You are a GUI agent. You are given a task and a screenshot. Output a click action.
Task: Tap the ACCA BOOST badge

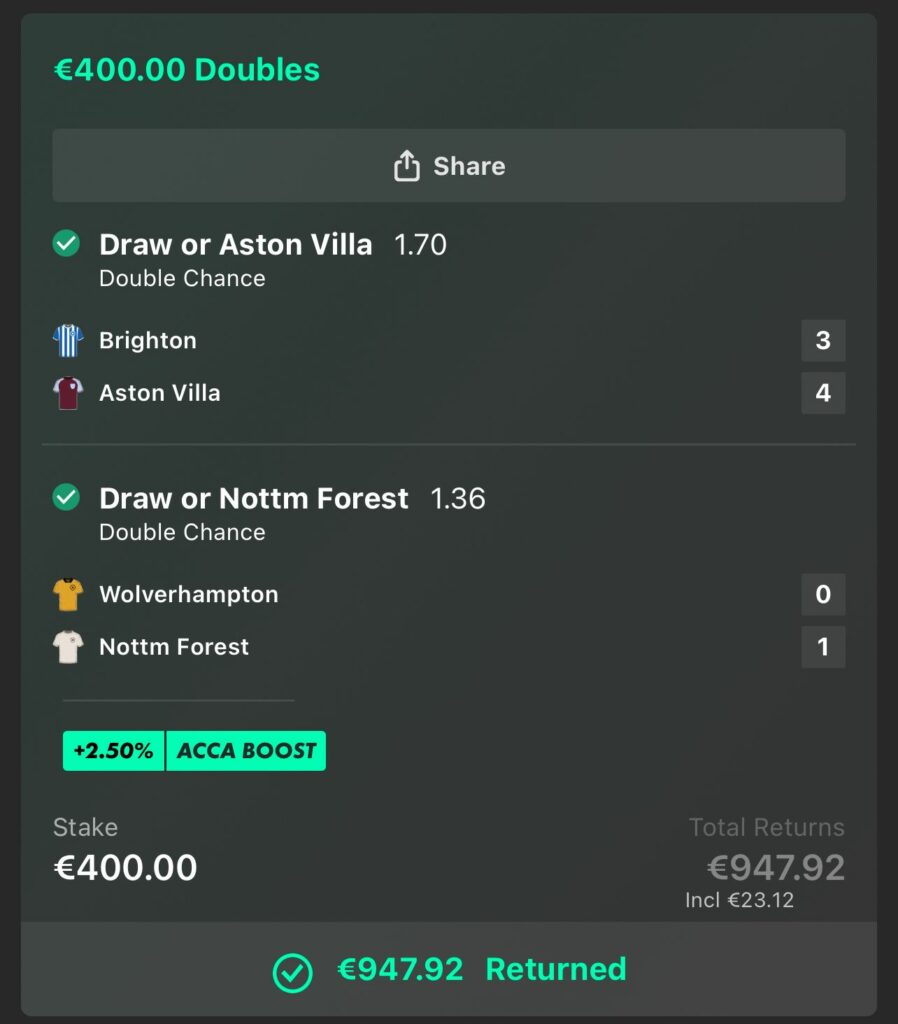[246, 751]
